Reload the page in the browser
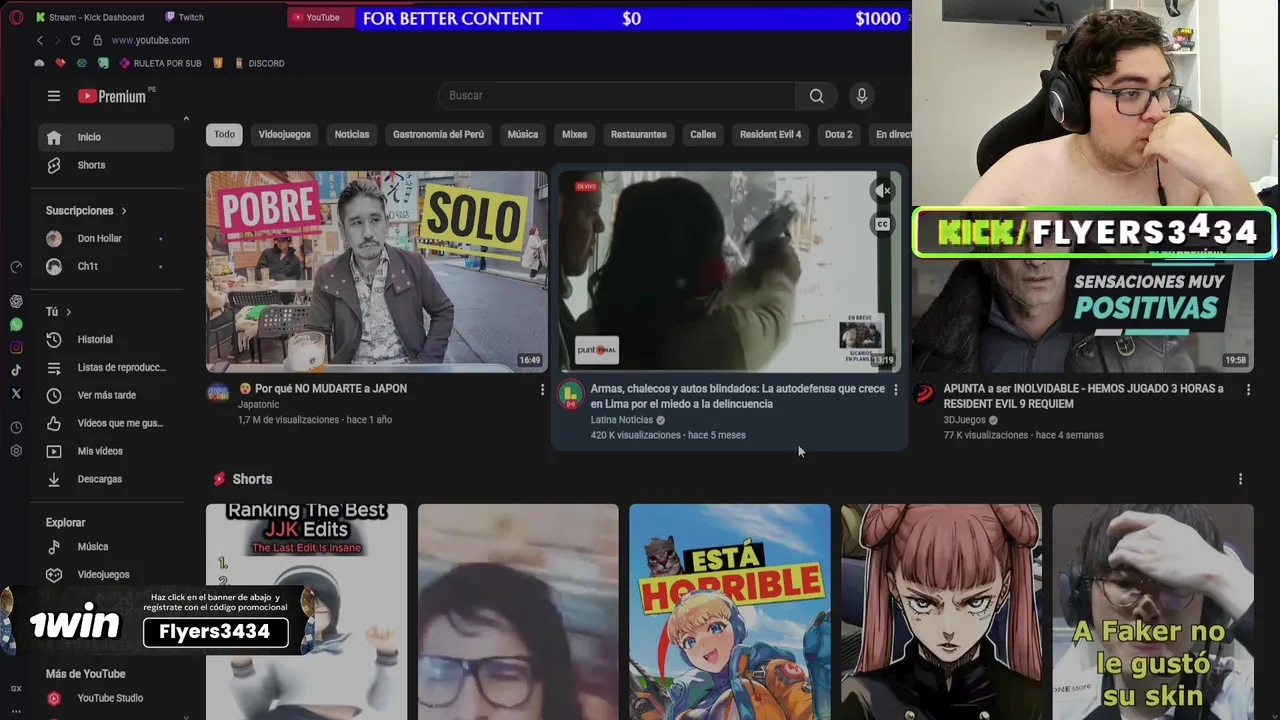This screenshot has height=720, width=1280. (x=75, y=40)
